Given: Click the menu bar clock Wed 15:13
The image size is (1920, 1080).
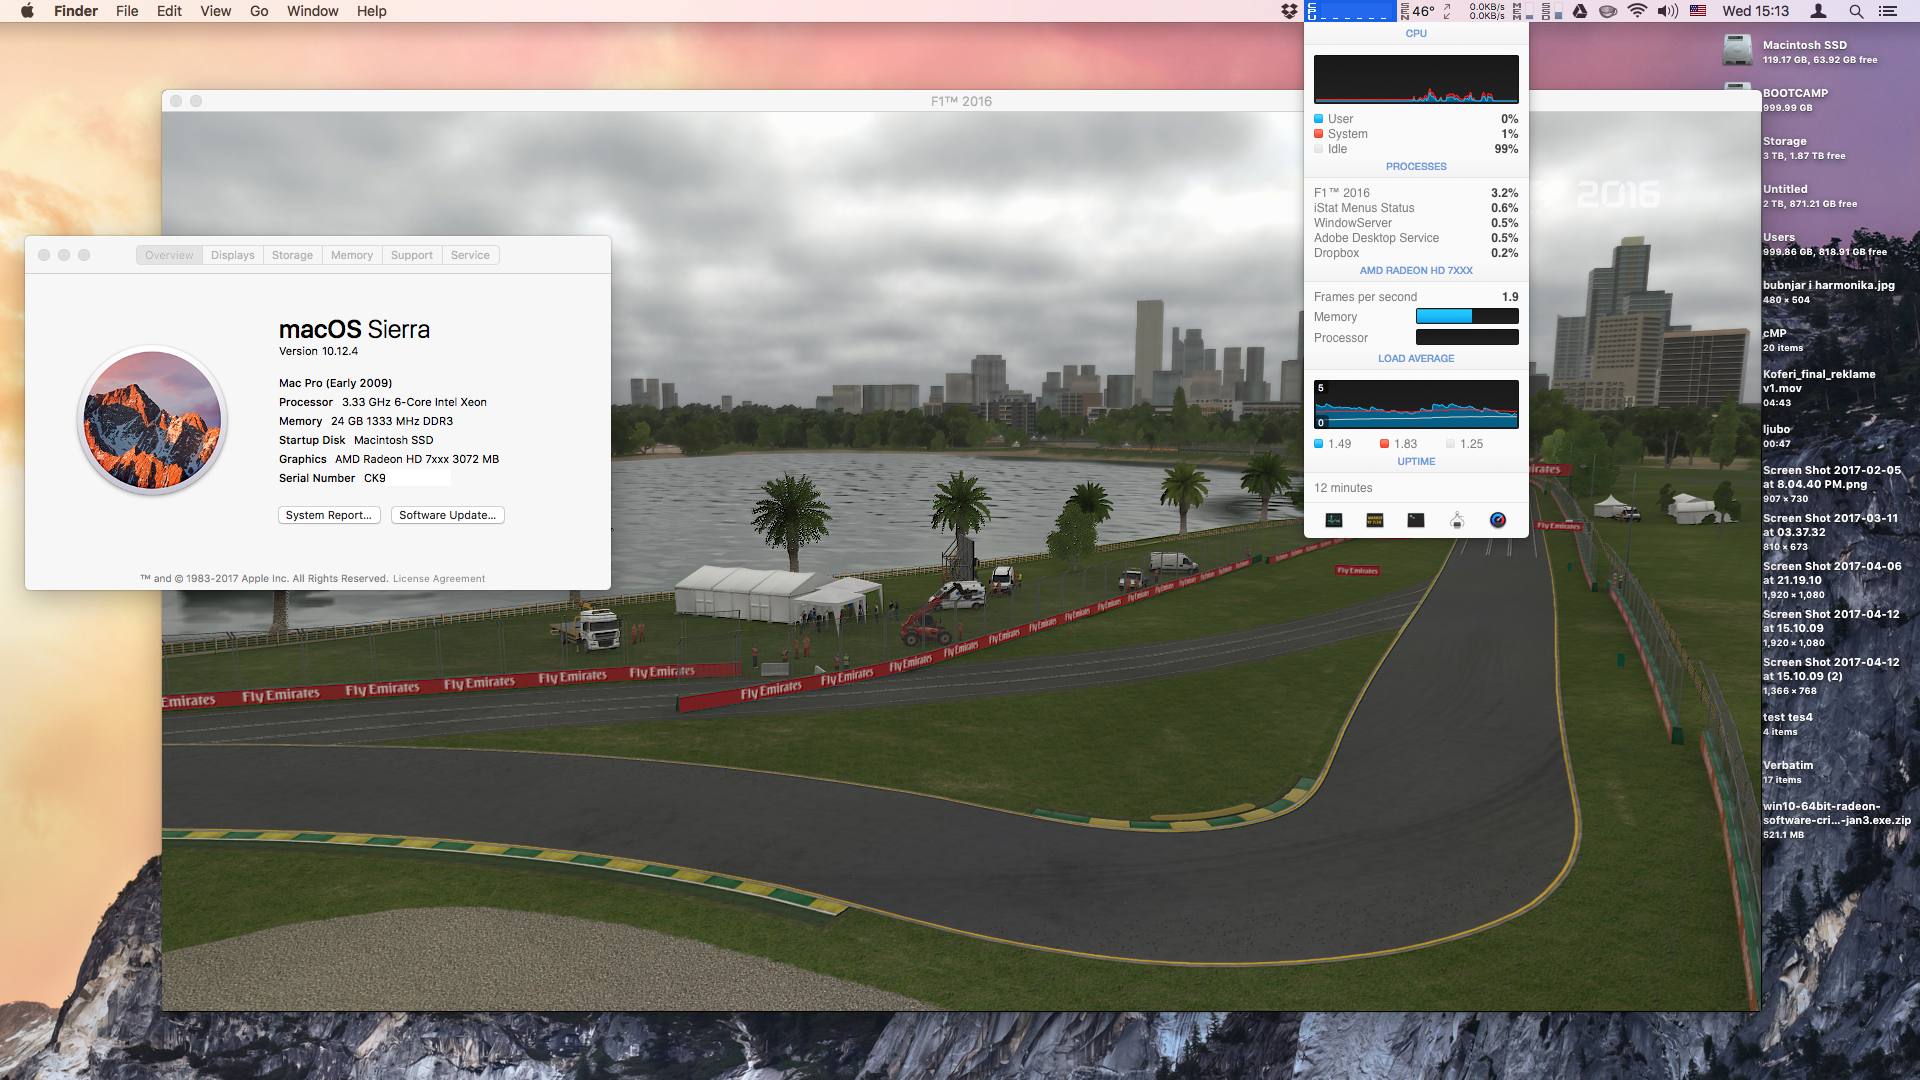Looking at the screenshot, I should [x=1755, y=11].
